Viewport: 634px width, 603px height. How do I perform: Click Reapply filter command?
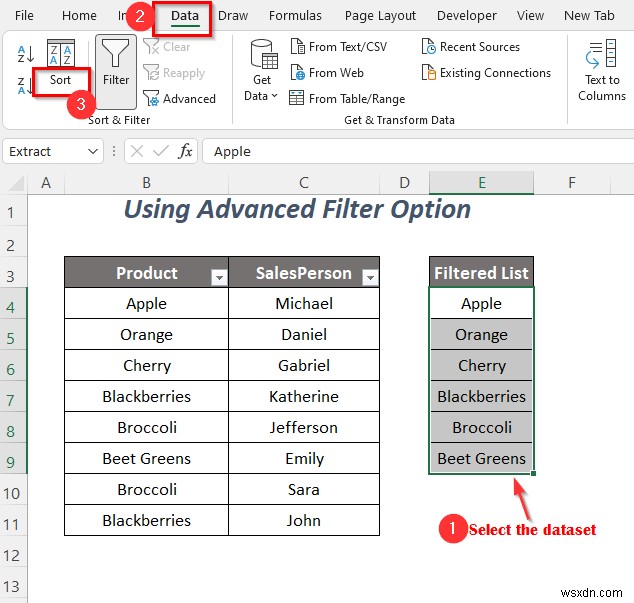pyautogui.click(x=174, y=73)
